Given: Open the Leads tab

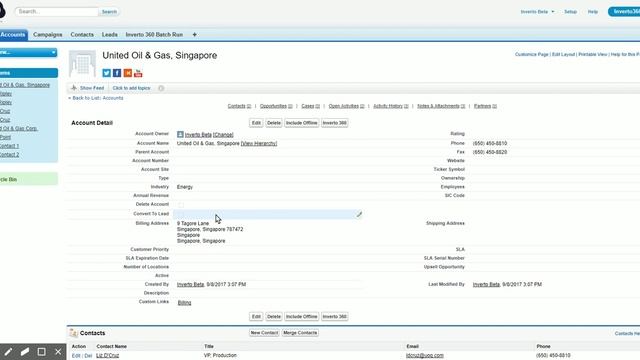Looking at the screenshot, I should (110, 35).
